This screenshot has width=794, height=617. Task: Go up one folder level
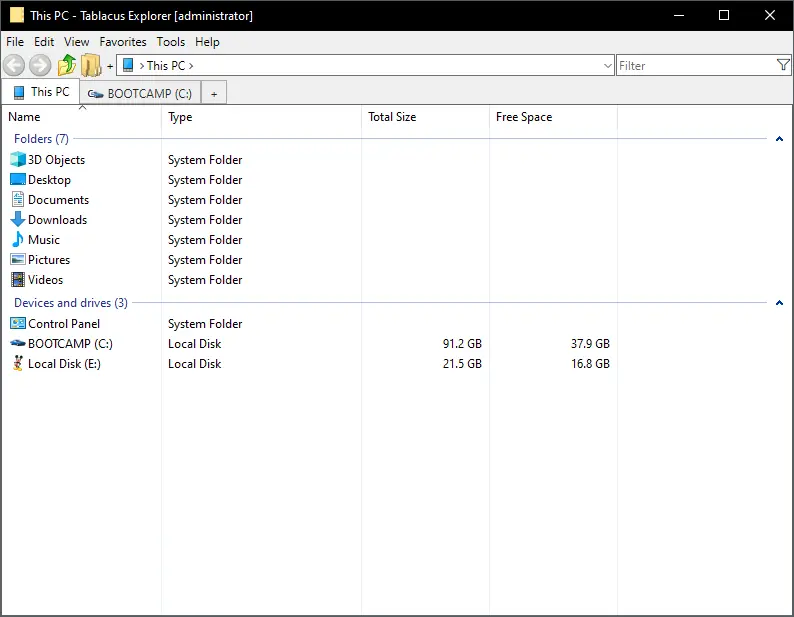coord(67,65)
